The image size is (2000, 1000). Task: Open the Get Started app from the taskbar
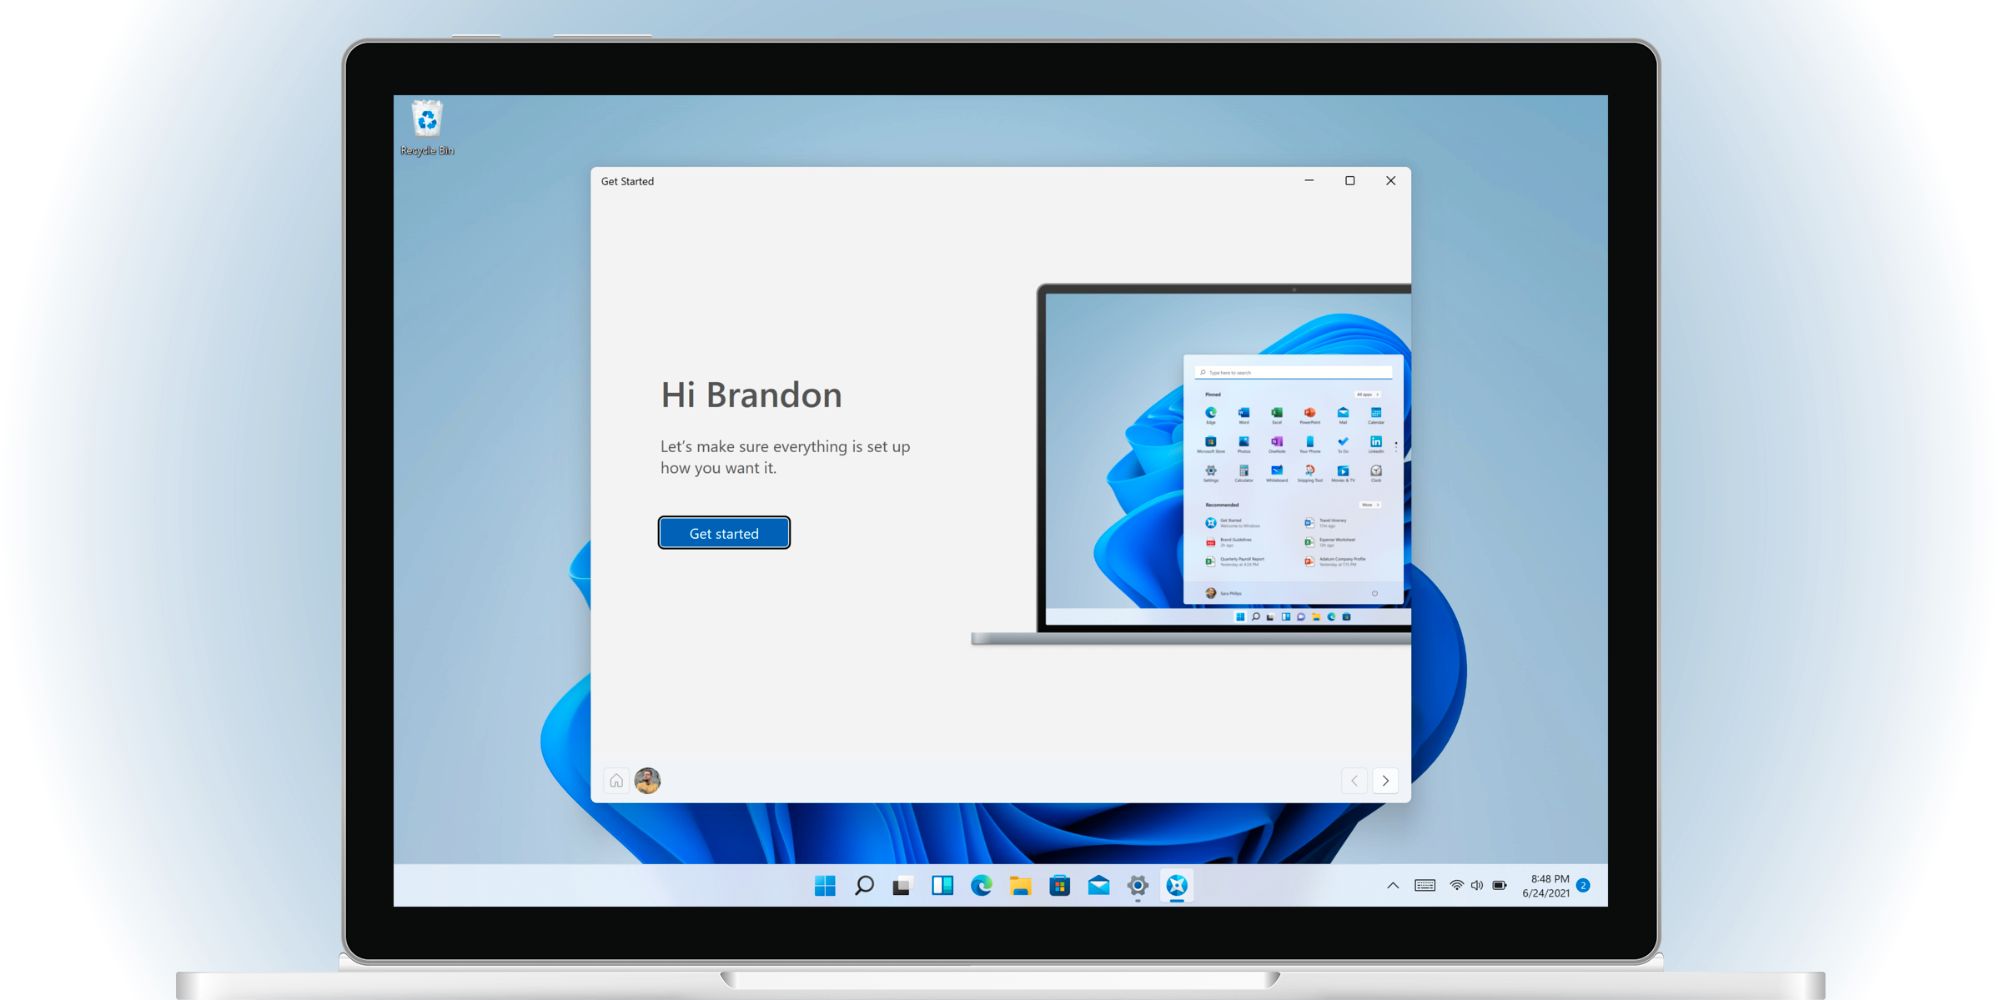tap(1177, 885)
